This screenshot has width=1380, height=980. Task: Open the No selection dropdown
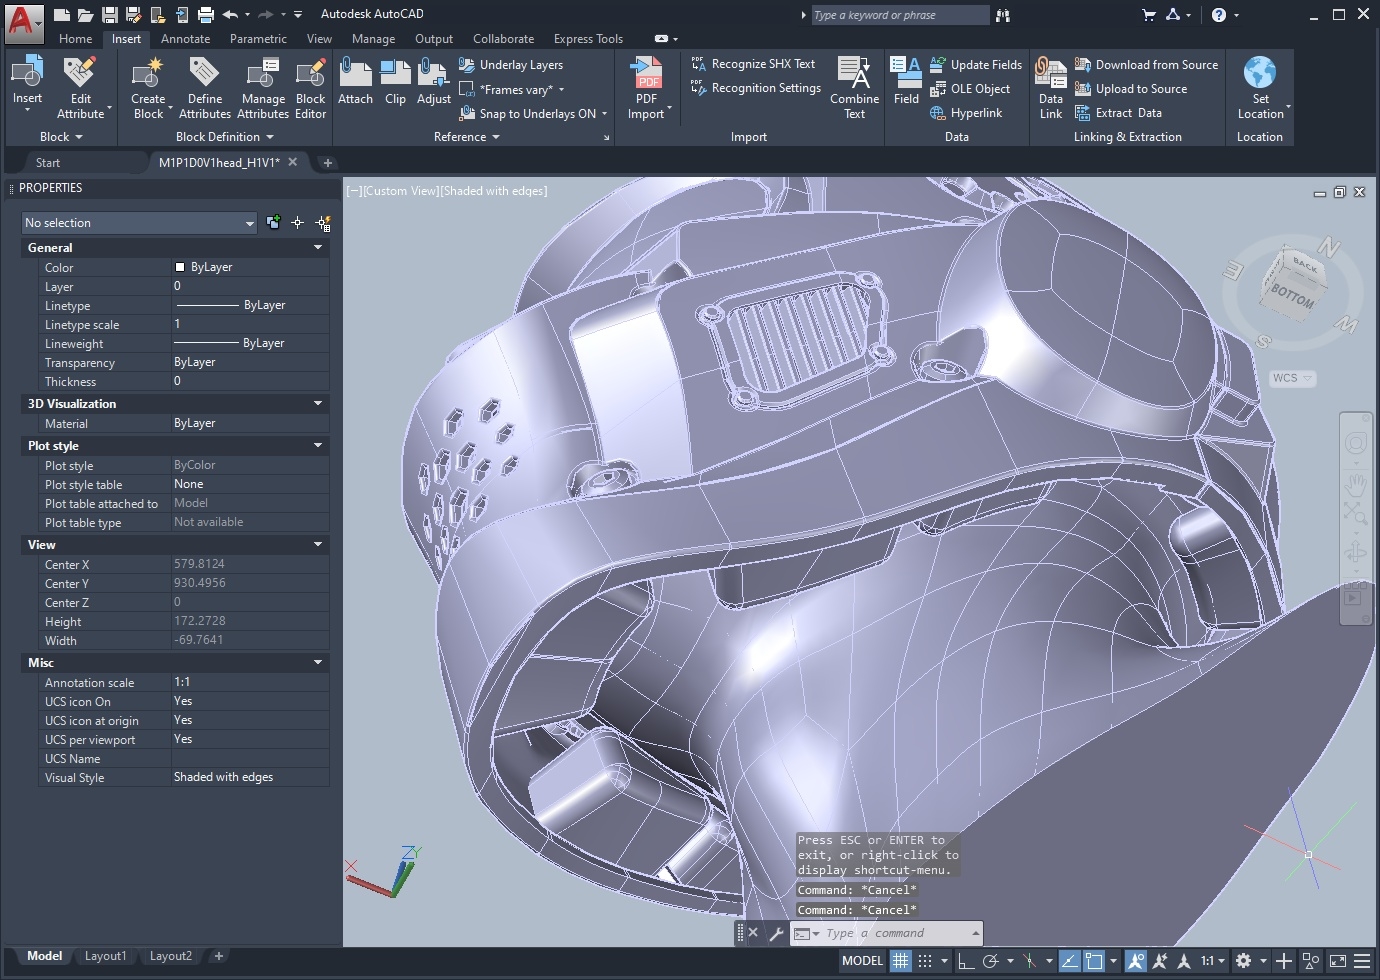coord(140,223)
